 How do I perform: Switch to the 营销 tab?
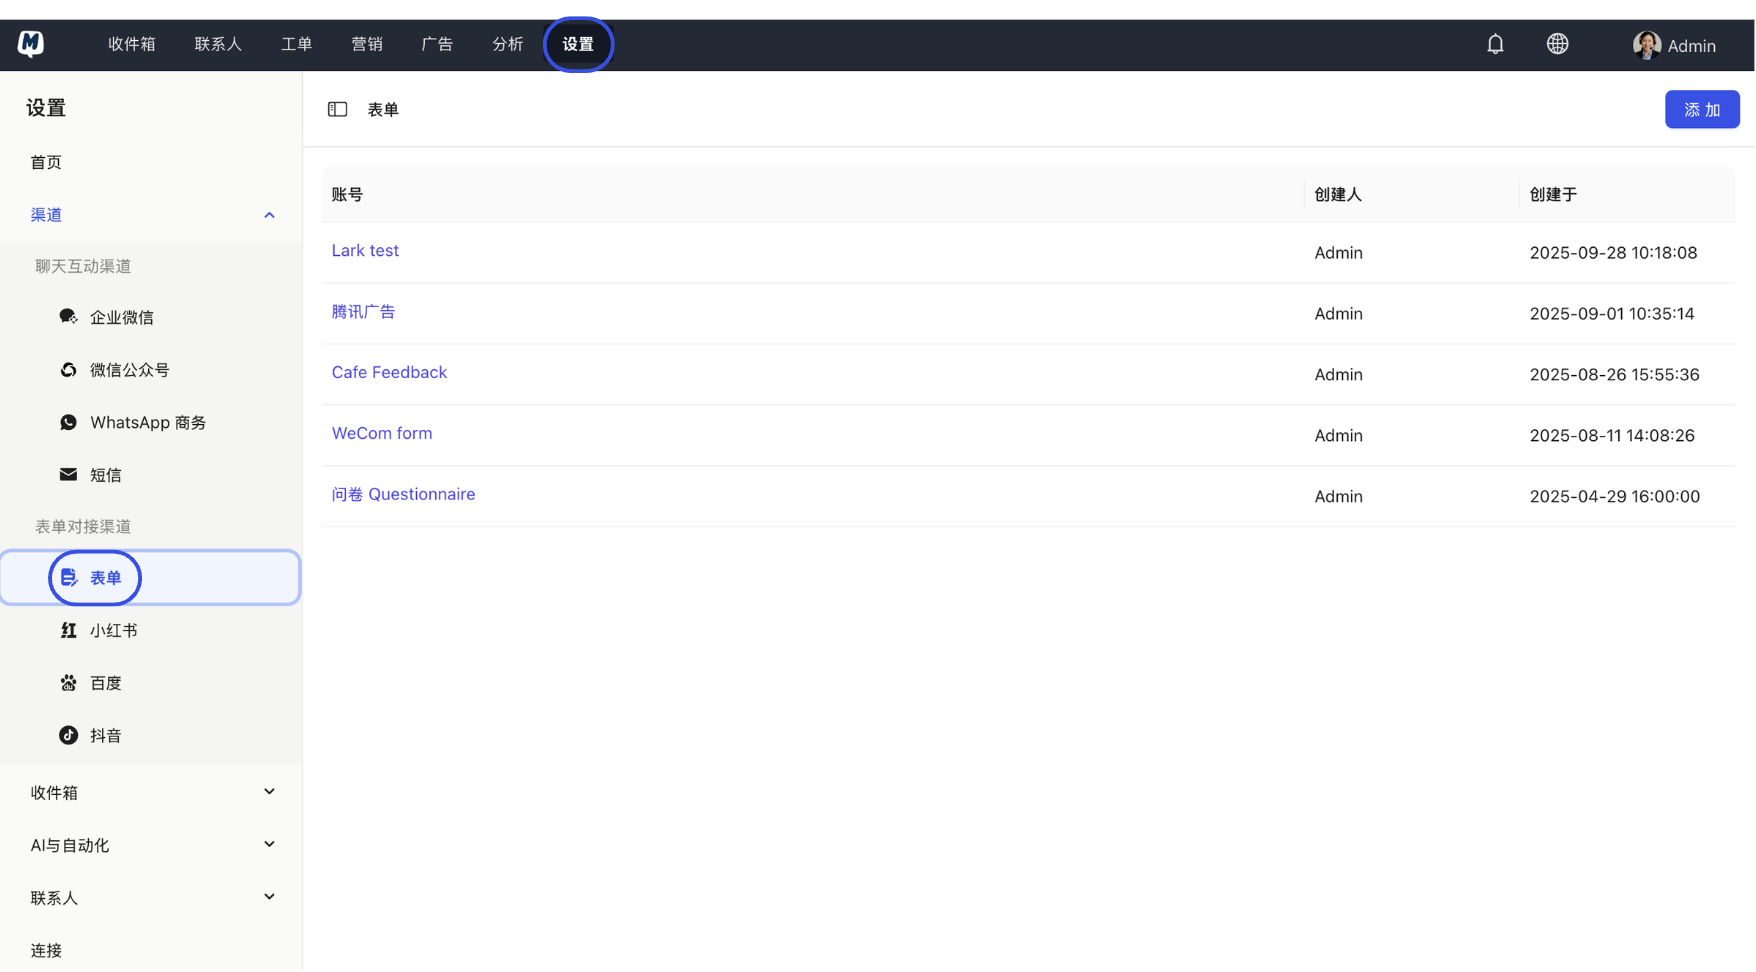pos(366,44)
